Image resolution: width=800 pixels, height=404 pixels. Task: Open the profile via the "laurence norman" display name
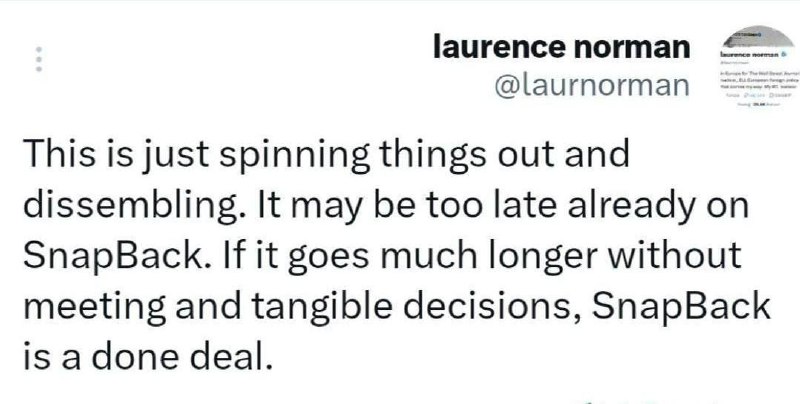pyautogui.click(x=561, y=47)
